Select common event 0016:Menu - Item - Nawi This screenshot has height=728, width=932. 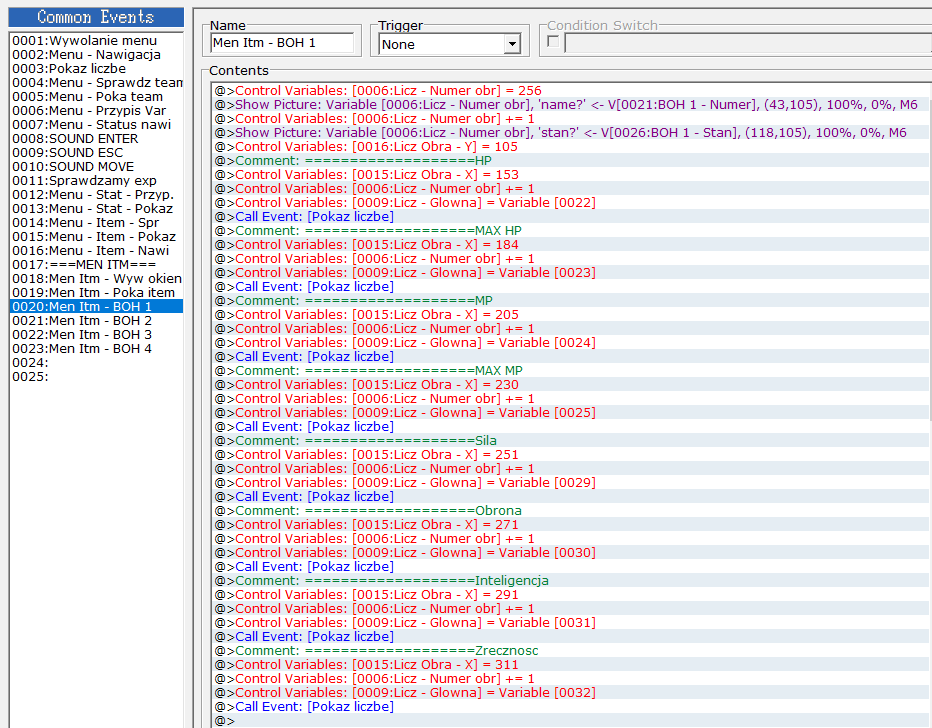pyautogui.click(x=97, y=251)
